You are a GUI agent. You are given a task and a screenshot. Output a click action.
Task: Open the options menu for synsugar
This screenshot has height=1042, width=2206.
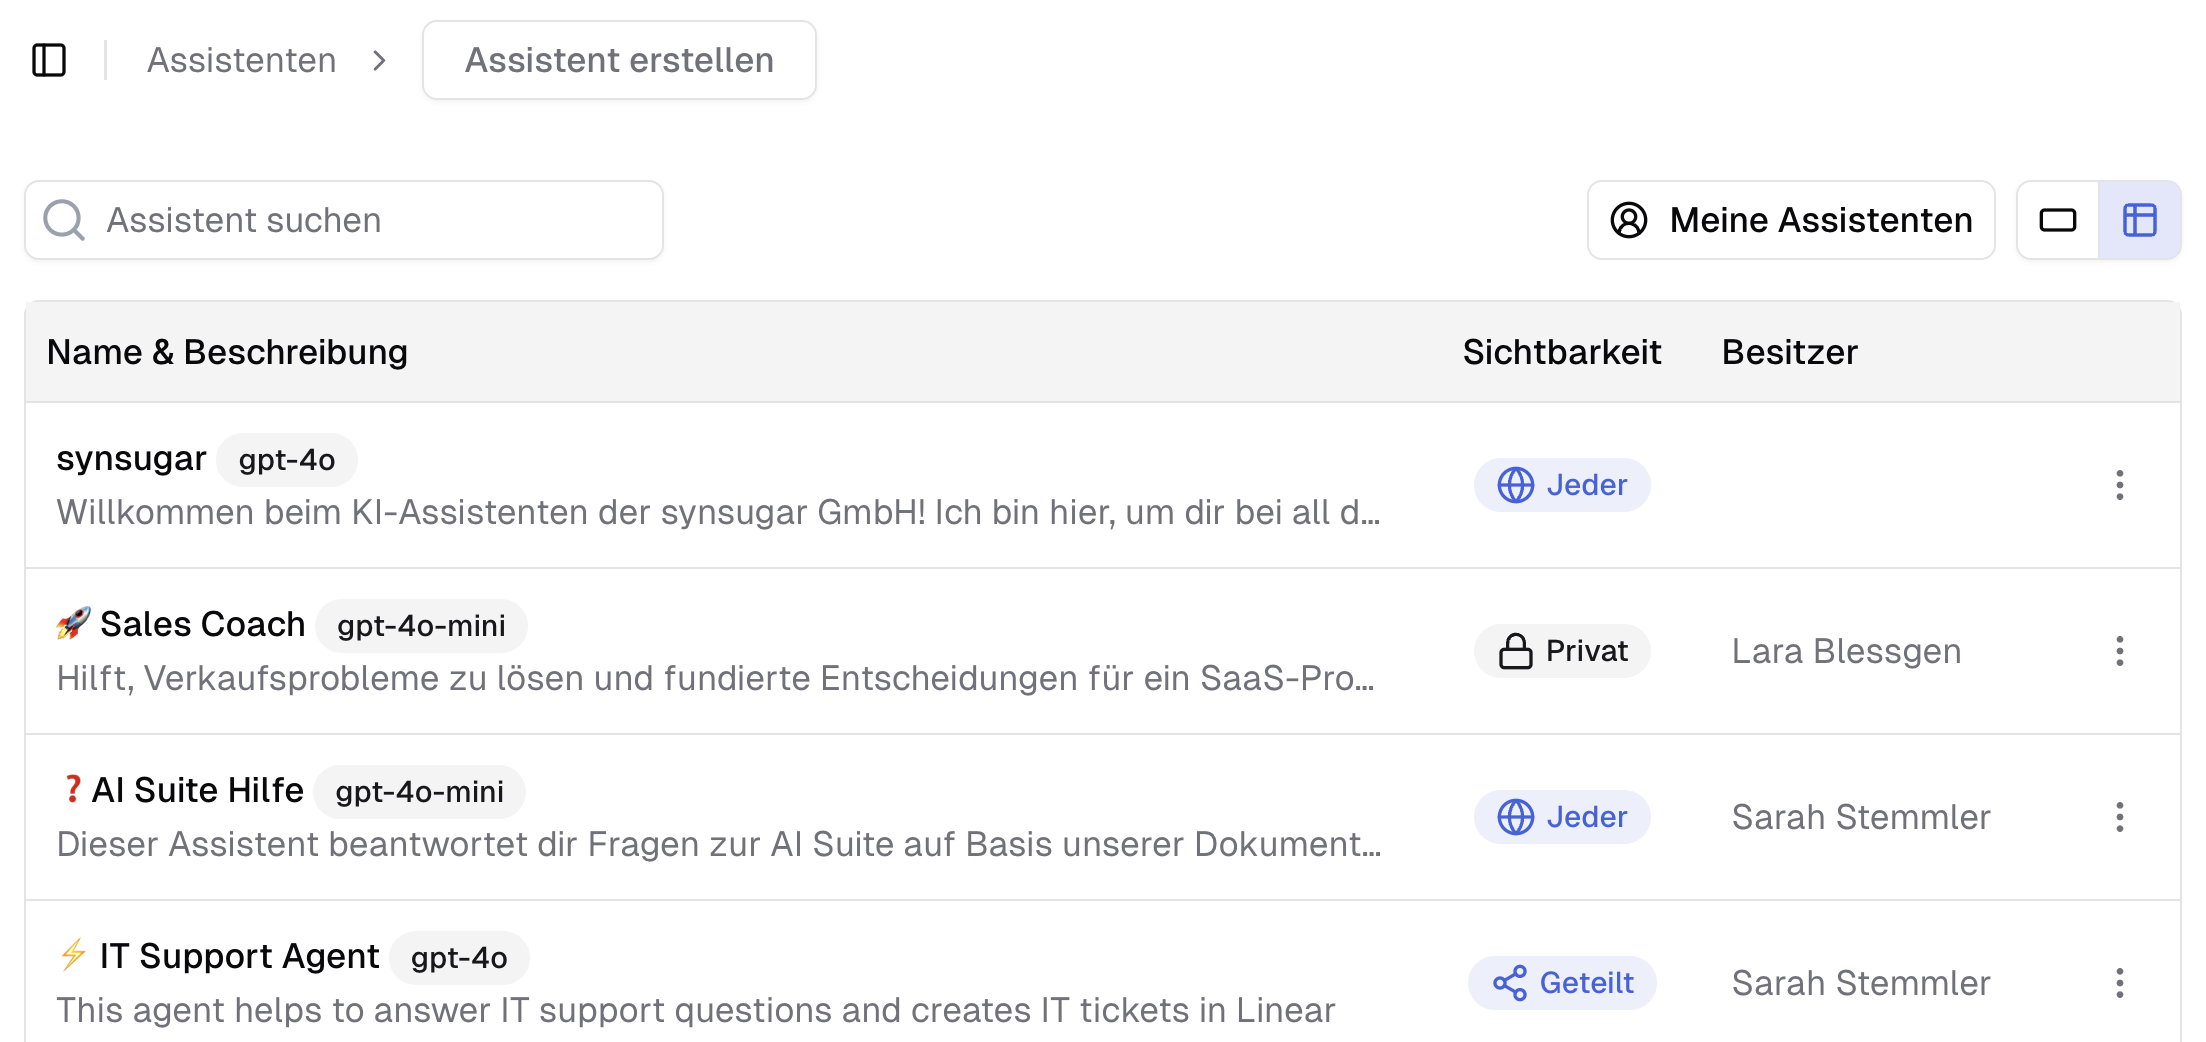tap(2119, 485)
